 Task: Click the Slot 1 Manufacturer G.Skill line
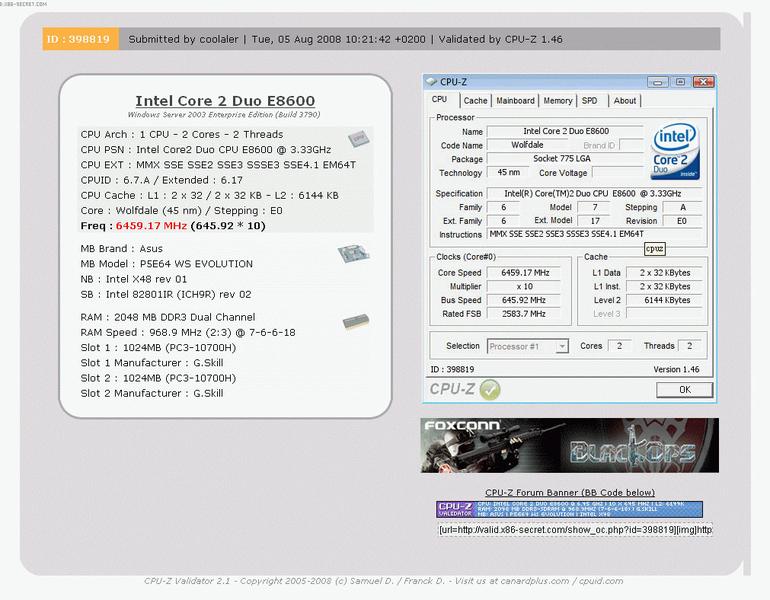coord(152,363)
